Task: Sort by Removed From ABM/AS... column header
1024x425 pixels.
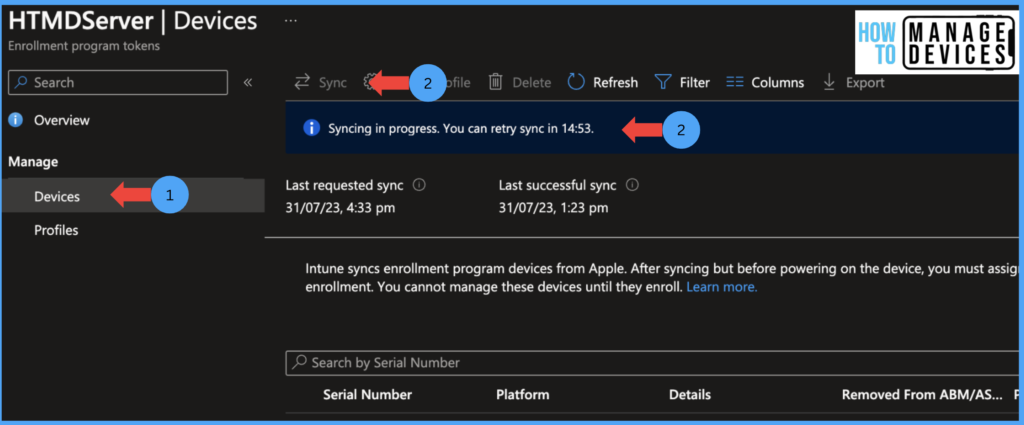Action: click(x=922, y=394)
